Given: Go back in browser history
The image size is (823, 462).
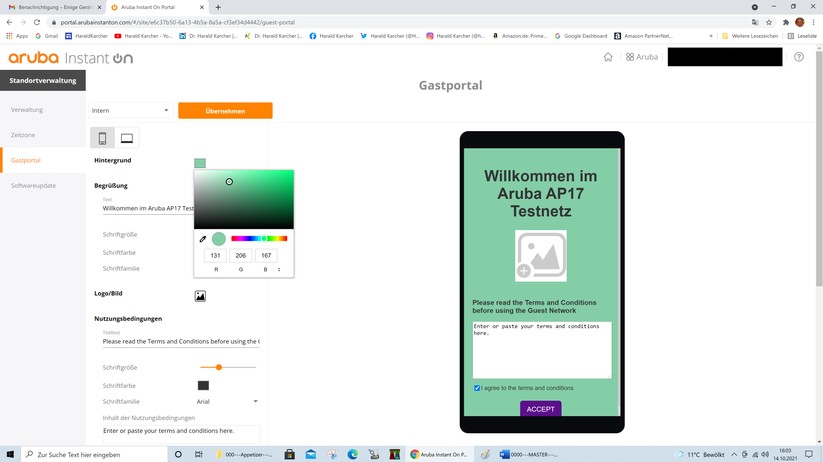Looking at the screenshot, I should click(x=9, y=22).
